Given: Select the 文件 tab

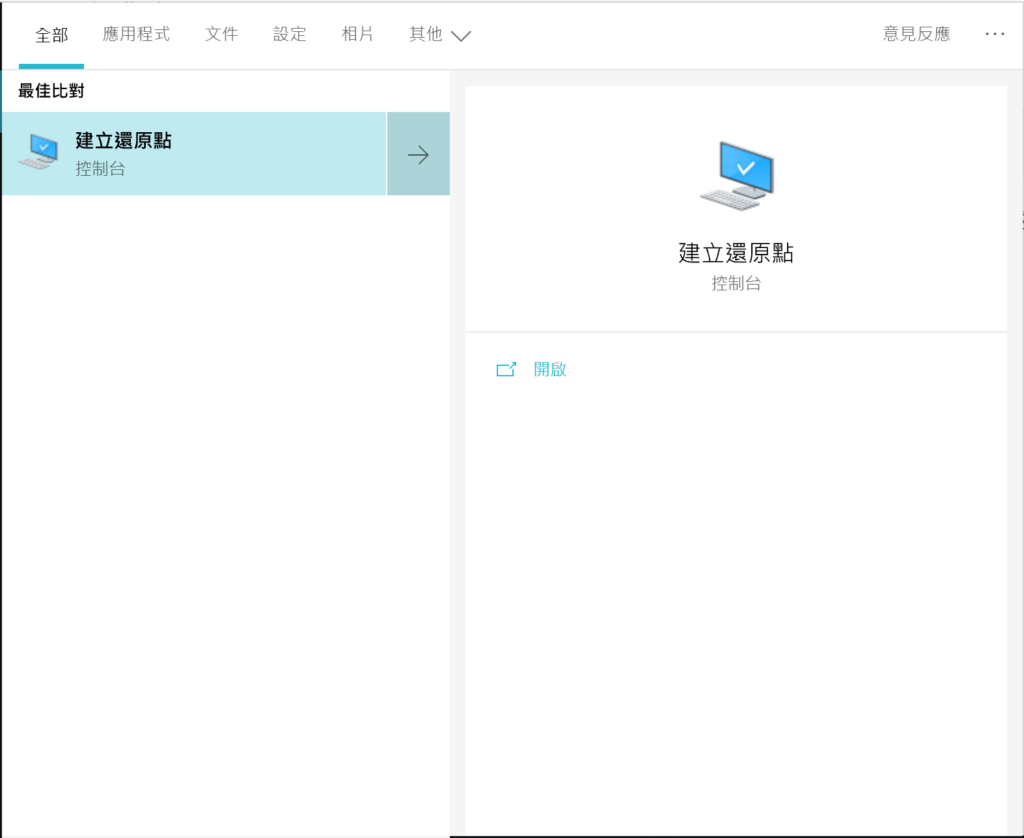Looking at the screenshot, I should point(221,34).
